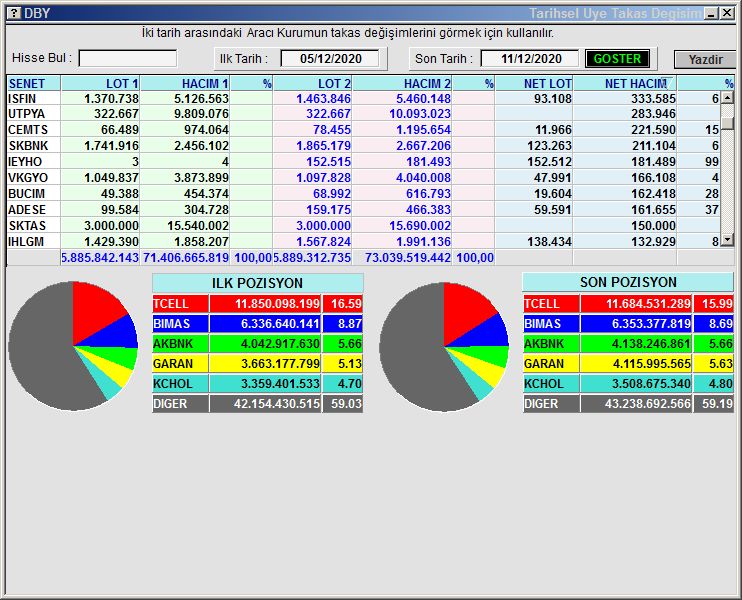Click DIGER in SON POZISYON legend
The image size is (742, 600).
pos(551,404)
